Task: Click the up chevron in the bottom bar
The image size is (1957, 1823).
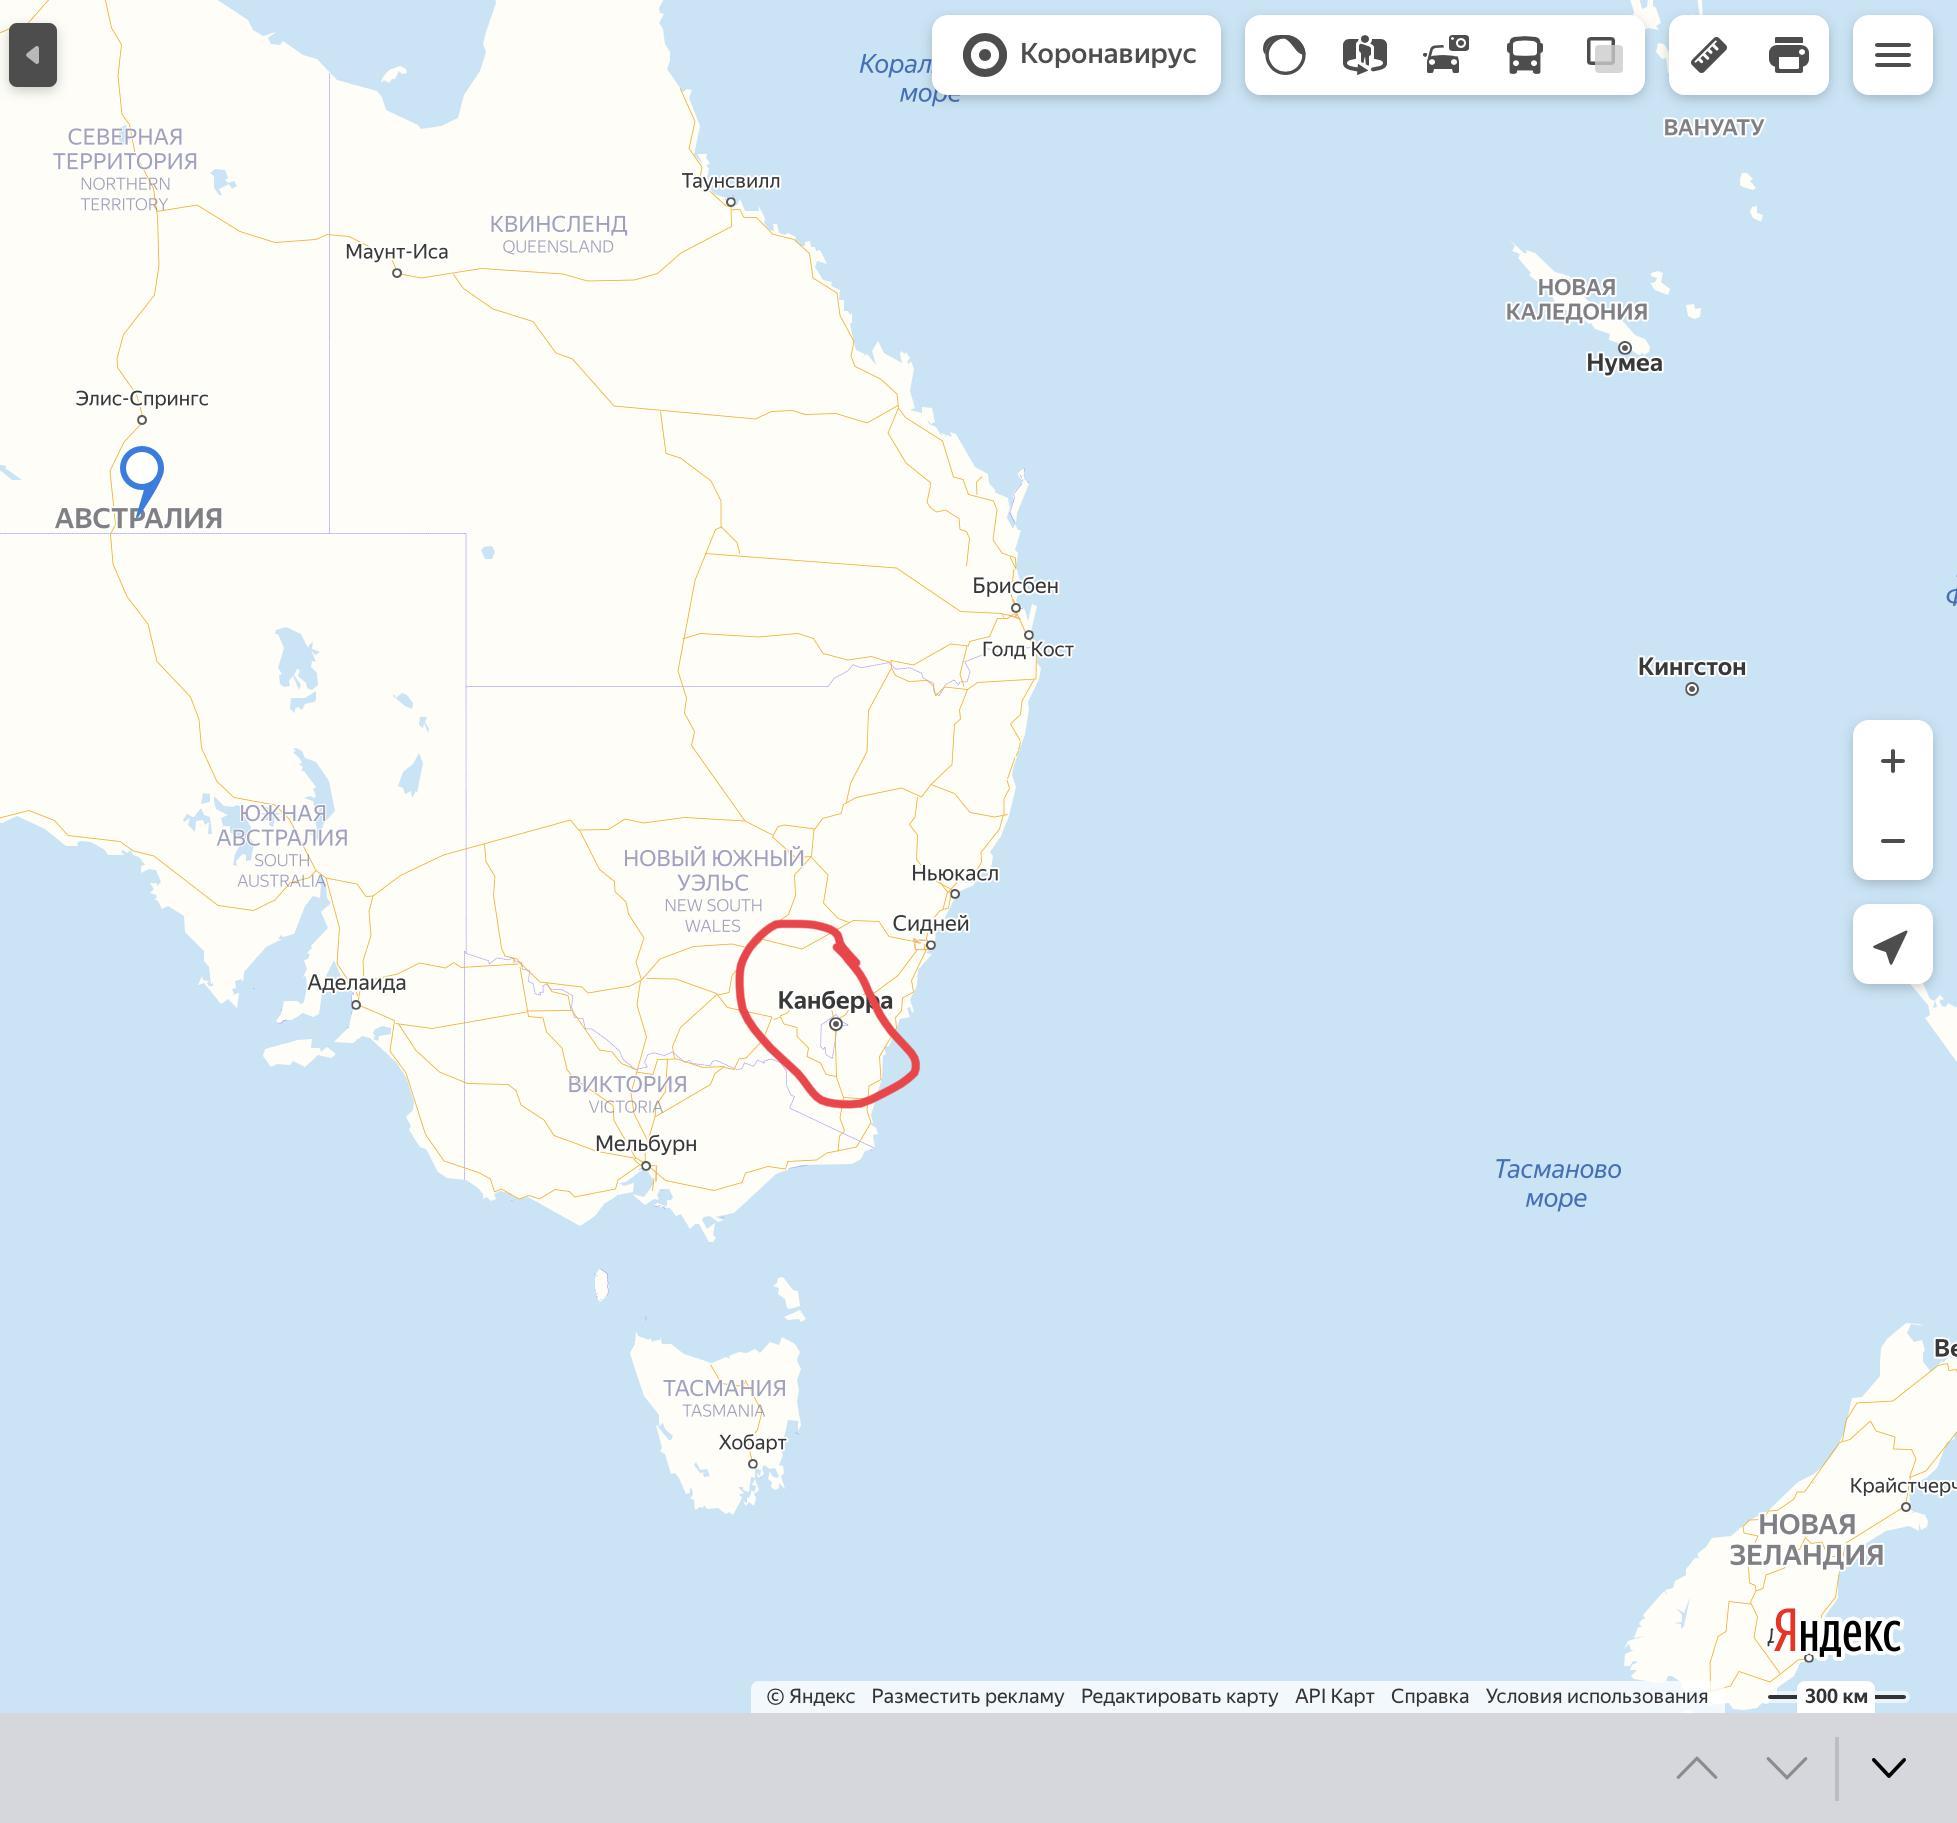Action: tap(1697, 1768)
